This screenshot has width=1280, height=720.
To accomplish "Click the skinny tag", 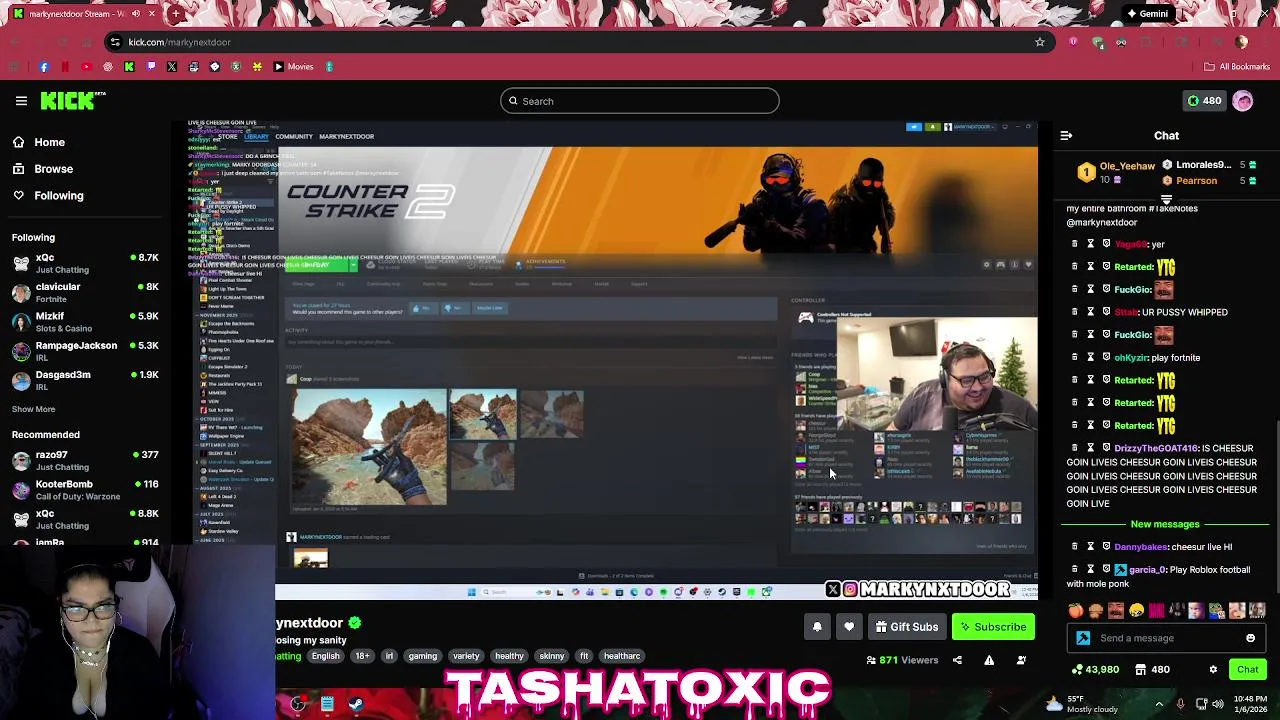I will point(551,656).
